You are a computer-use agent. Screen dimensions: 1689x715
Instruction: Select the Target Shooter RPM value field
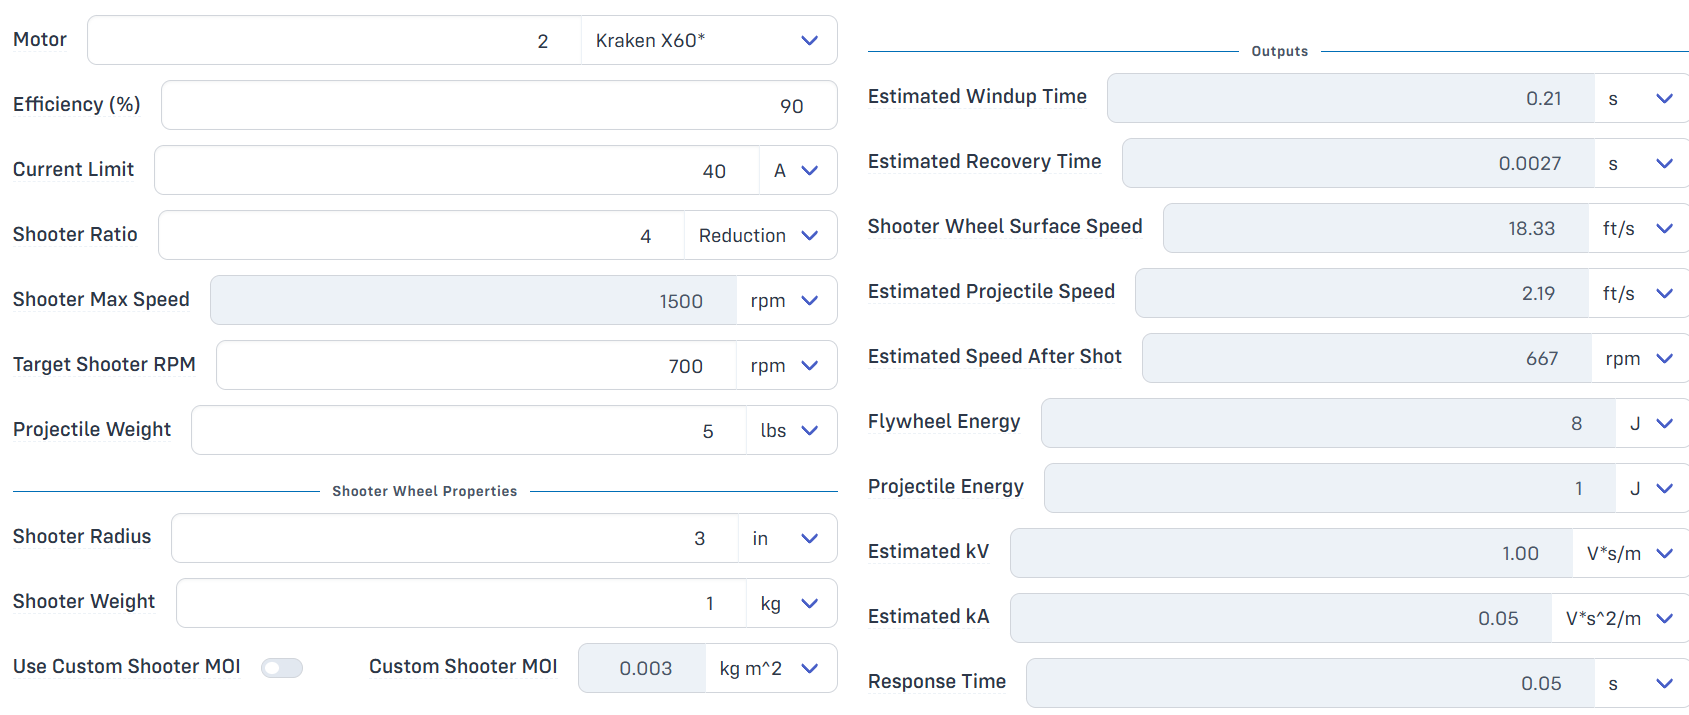tap(477, 365)
